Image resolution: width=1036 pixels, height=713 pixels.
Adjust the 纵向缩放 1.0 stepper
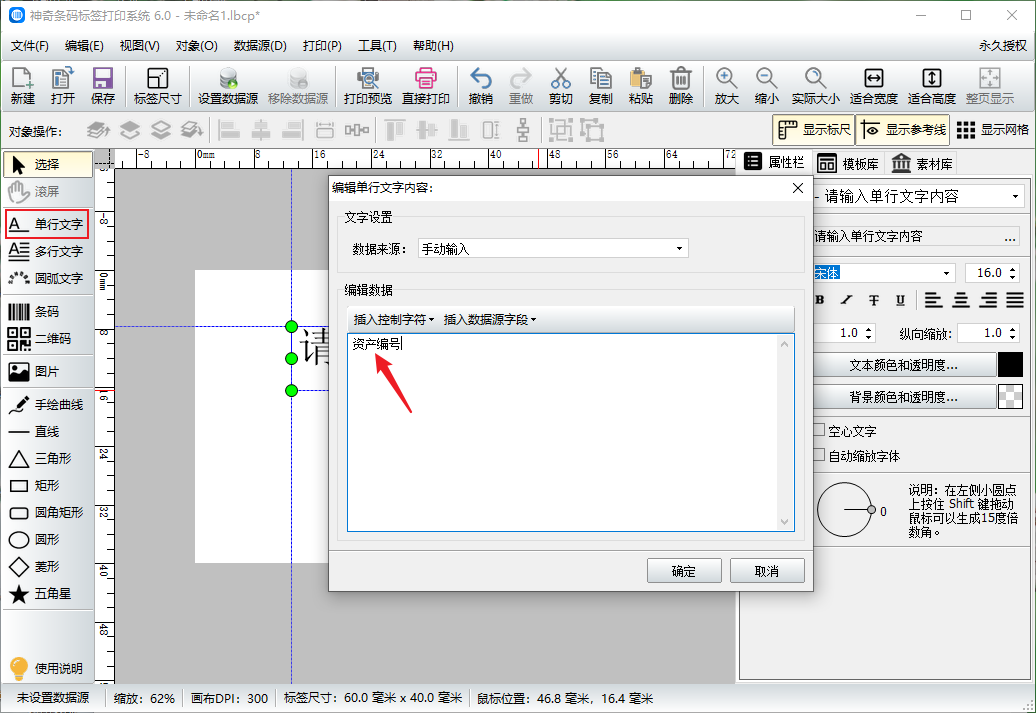[1013, 333]
